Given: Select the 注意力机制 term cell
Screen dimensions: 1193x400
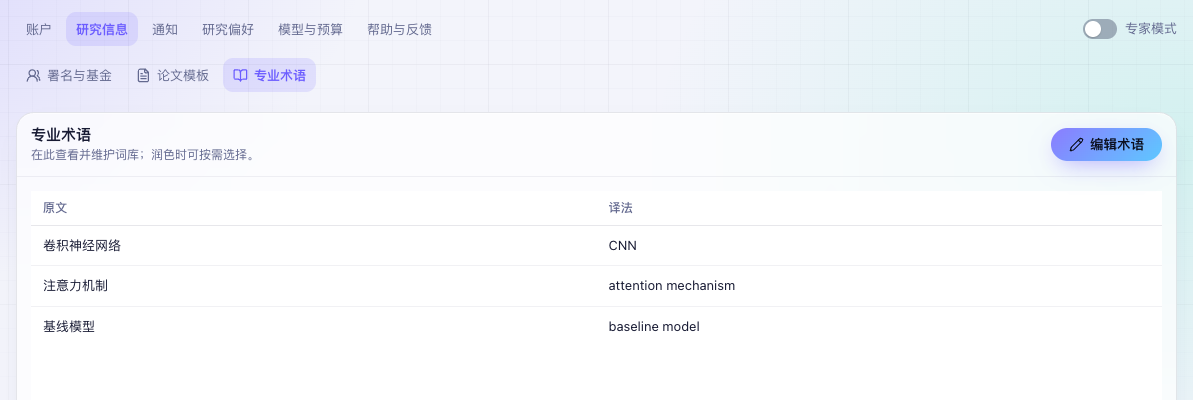Looking at the screenshot, I should click(x=313, y=286).
